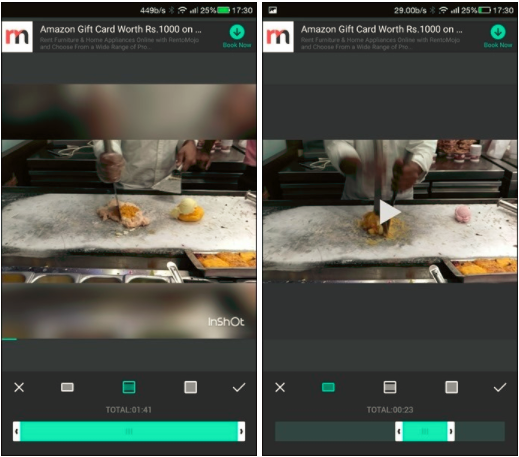
Task: Open the RentoMojo logo in right ad
Action: click(x=278, y=37)
